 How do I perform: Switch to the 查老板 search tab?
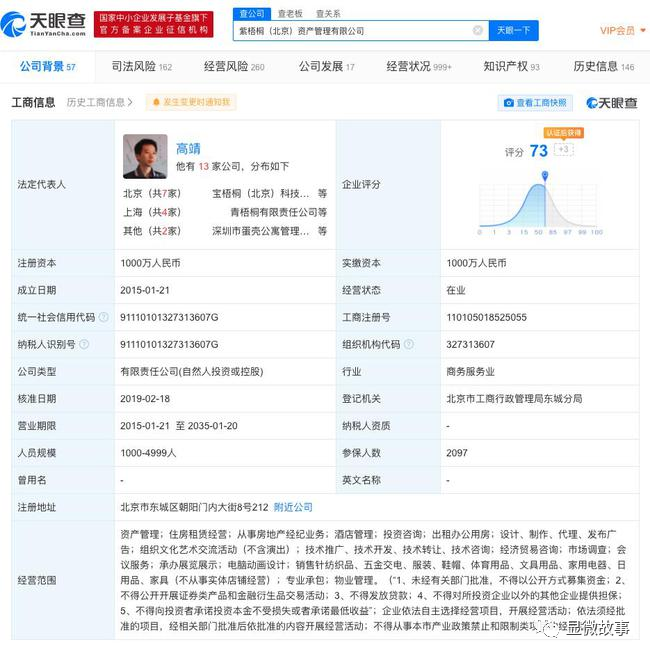click(x=290, y=13)
